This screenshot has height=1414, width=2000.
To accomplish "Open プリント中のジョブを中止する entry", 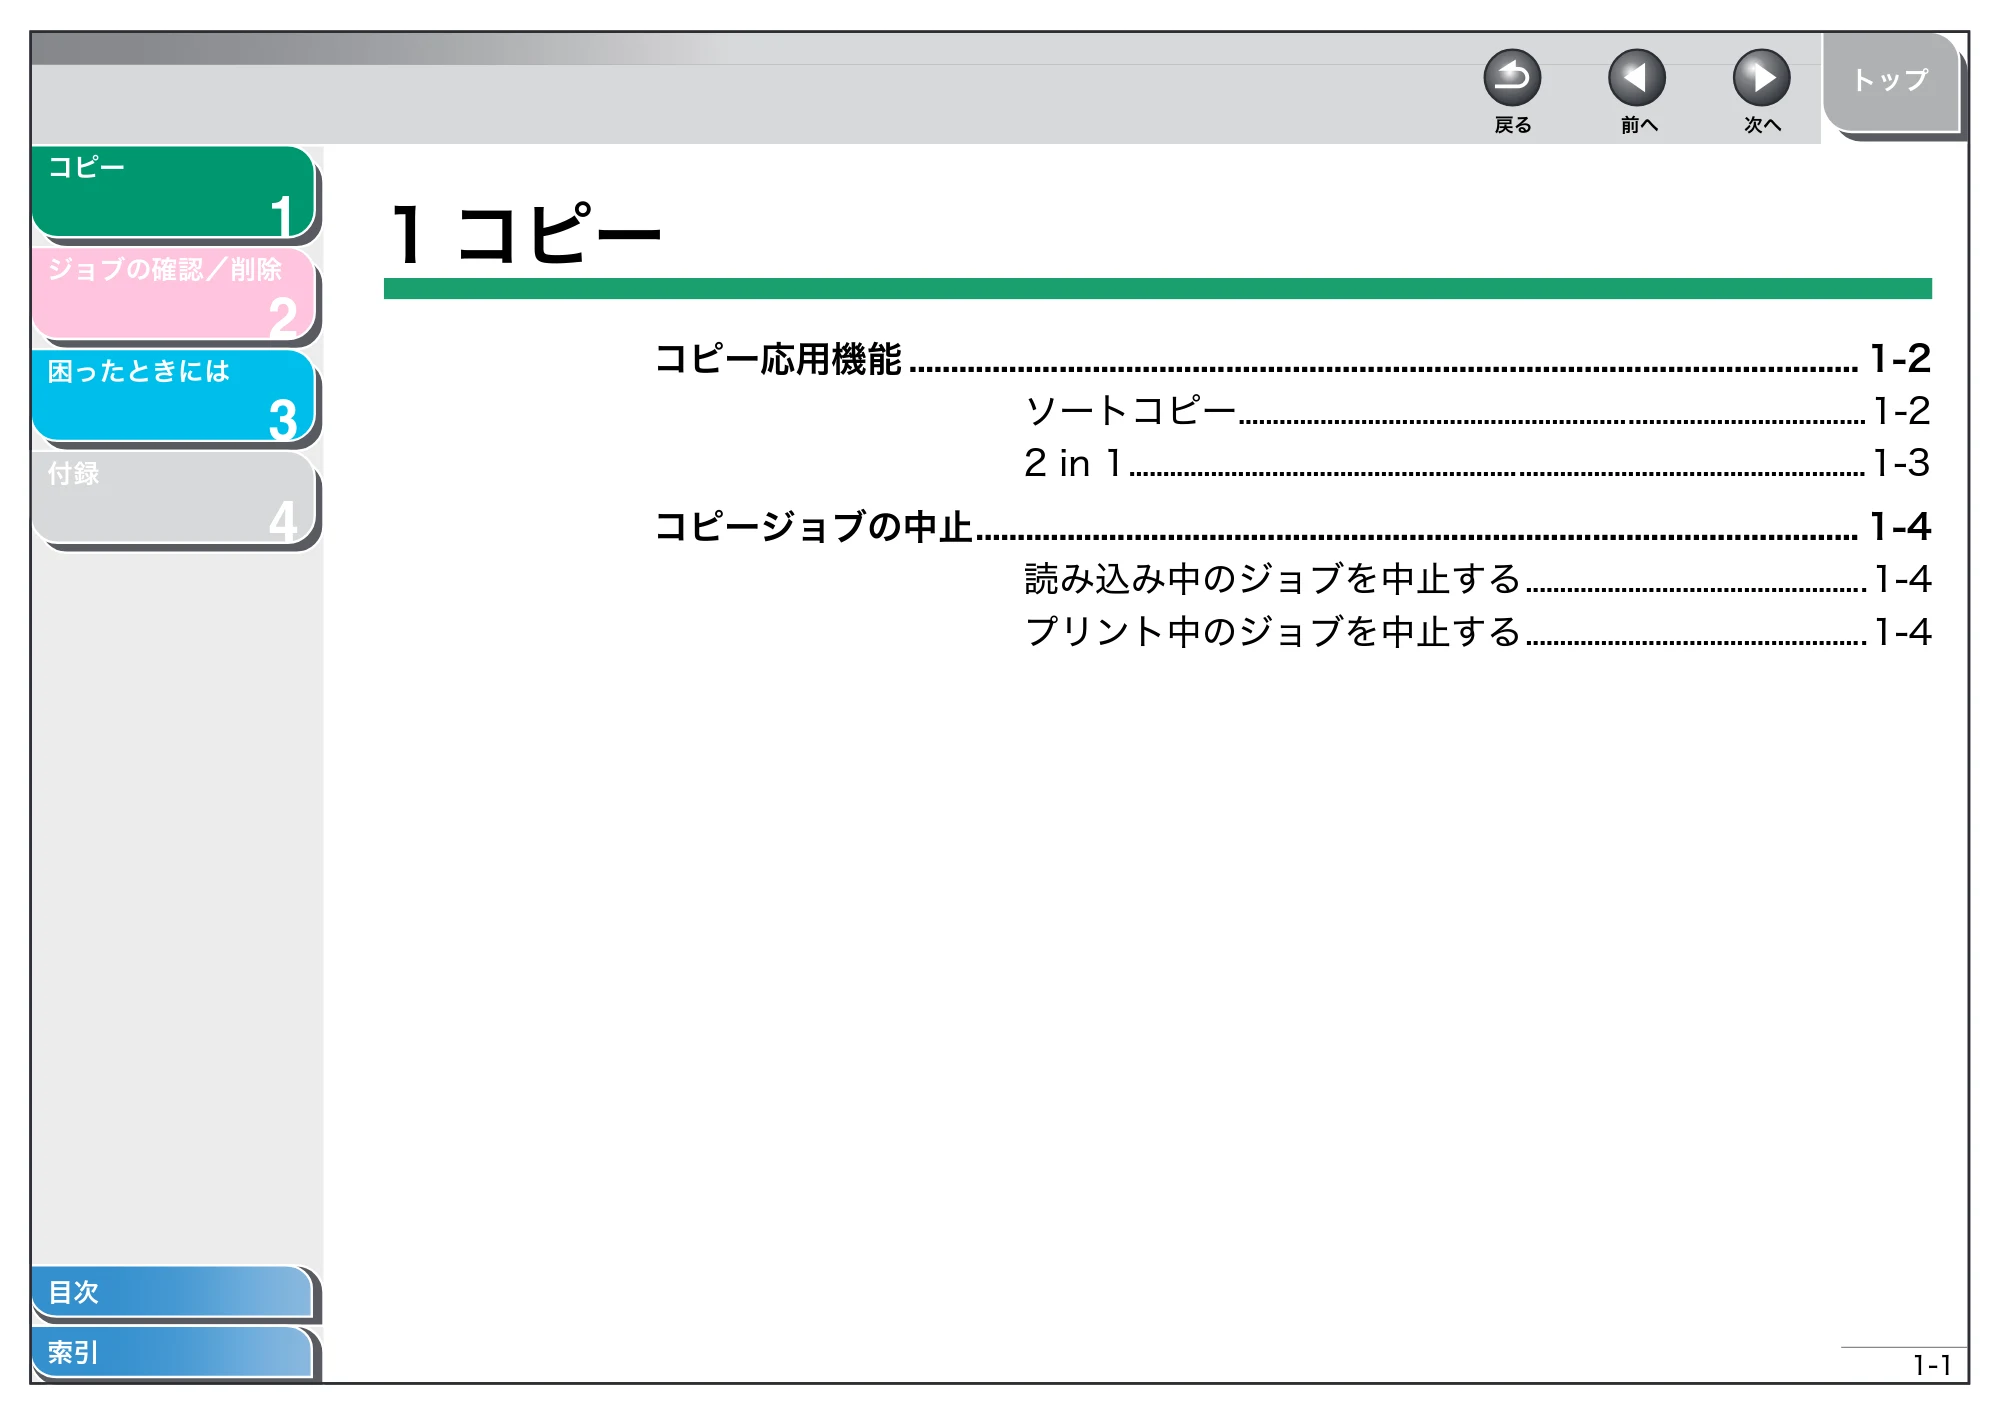I will pyautogui.click(x=1477, y=631).
